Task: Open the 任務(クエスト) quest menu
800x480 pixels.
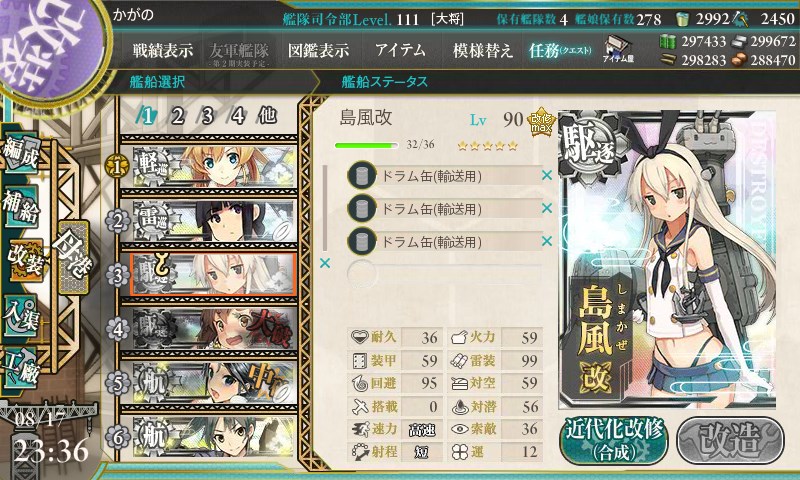Action: [560, 50]
